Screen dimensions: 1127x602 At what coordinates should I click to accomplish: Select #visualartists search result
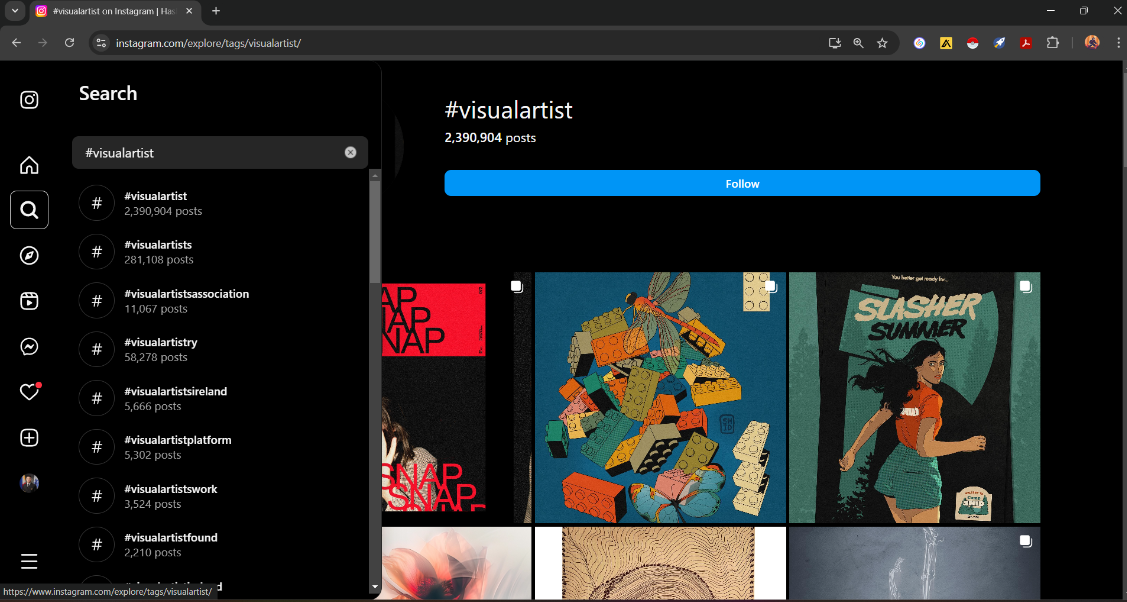[158, 251]
